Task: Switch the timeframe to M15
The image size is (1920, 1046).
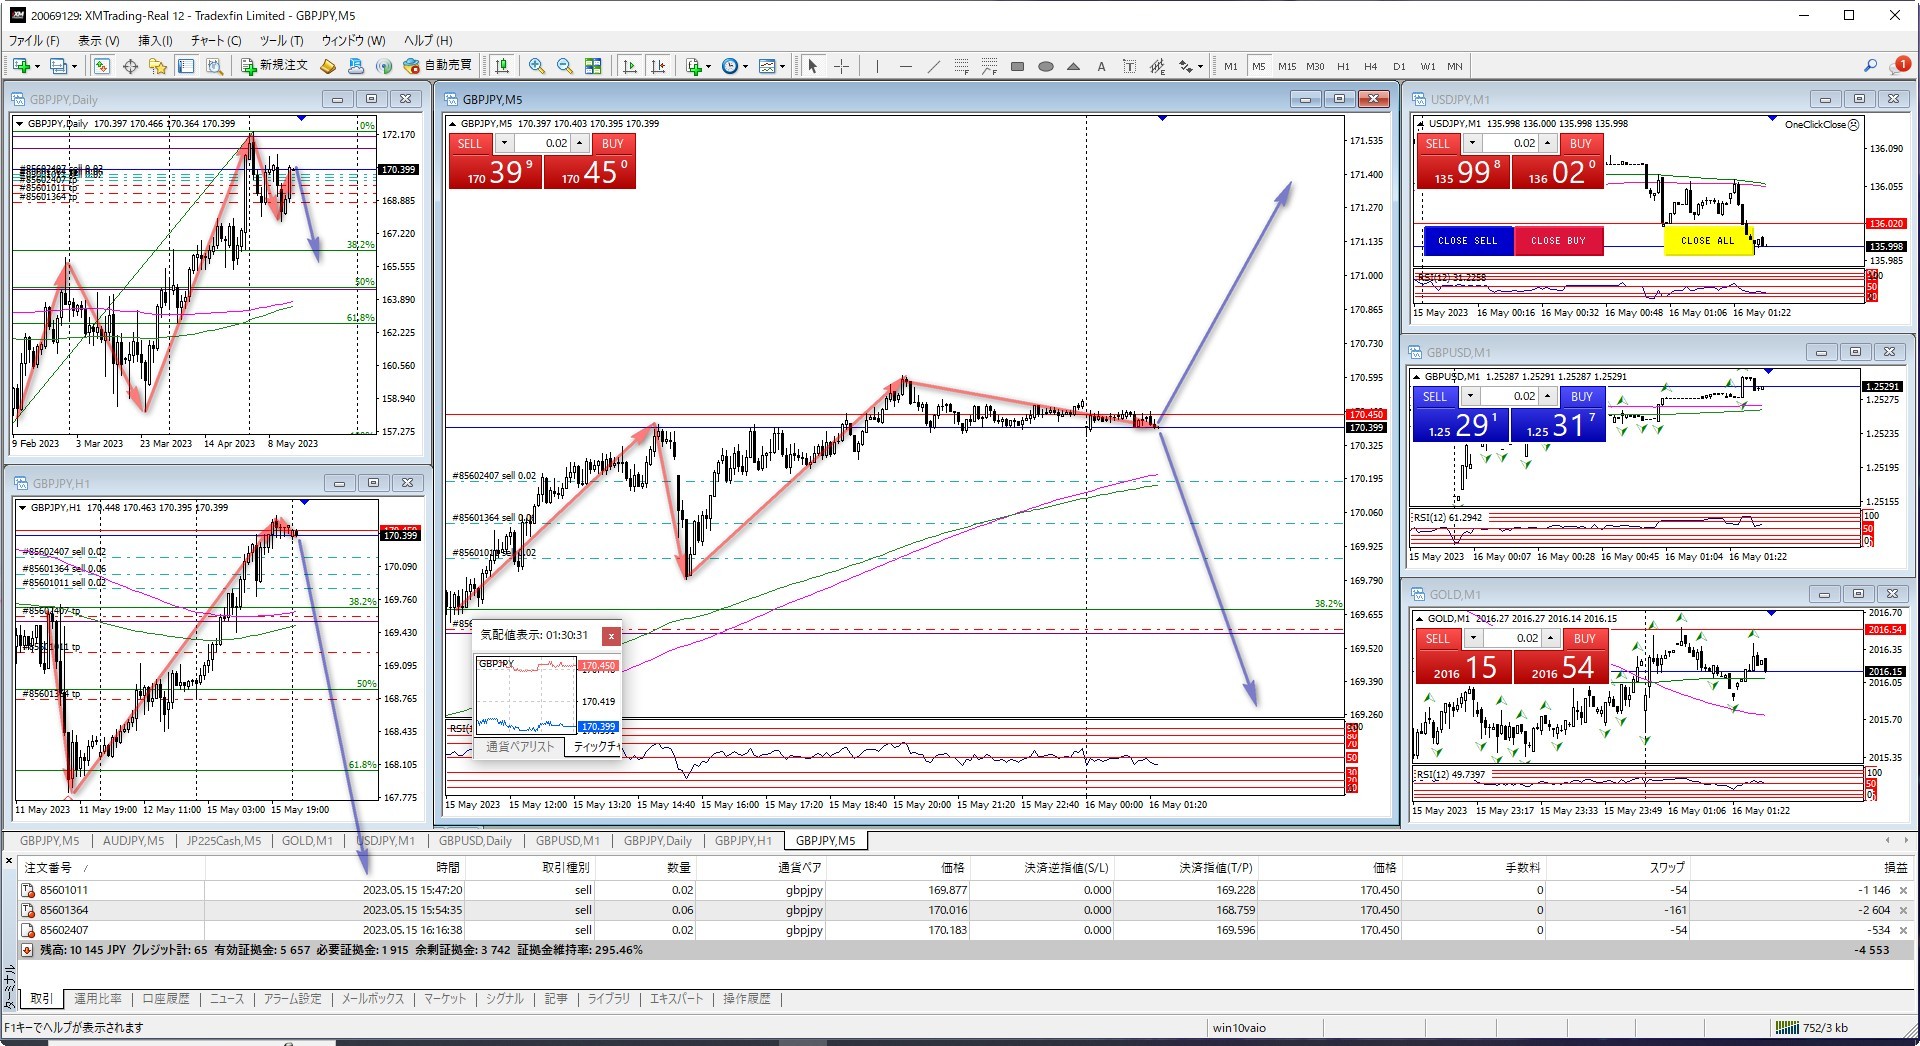Action: pyautogui.click(x=1286, y=67)
